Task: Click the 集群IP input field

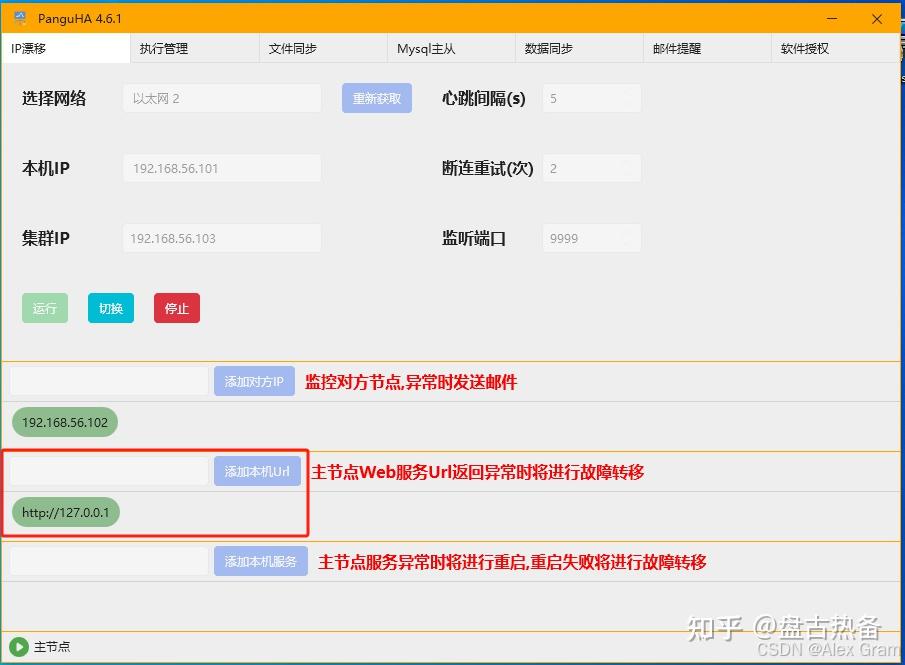Action: (x=222, y=238)
